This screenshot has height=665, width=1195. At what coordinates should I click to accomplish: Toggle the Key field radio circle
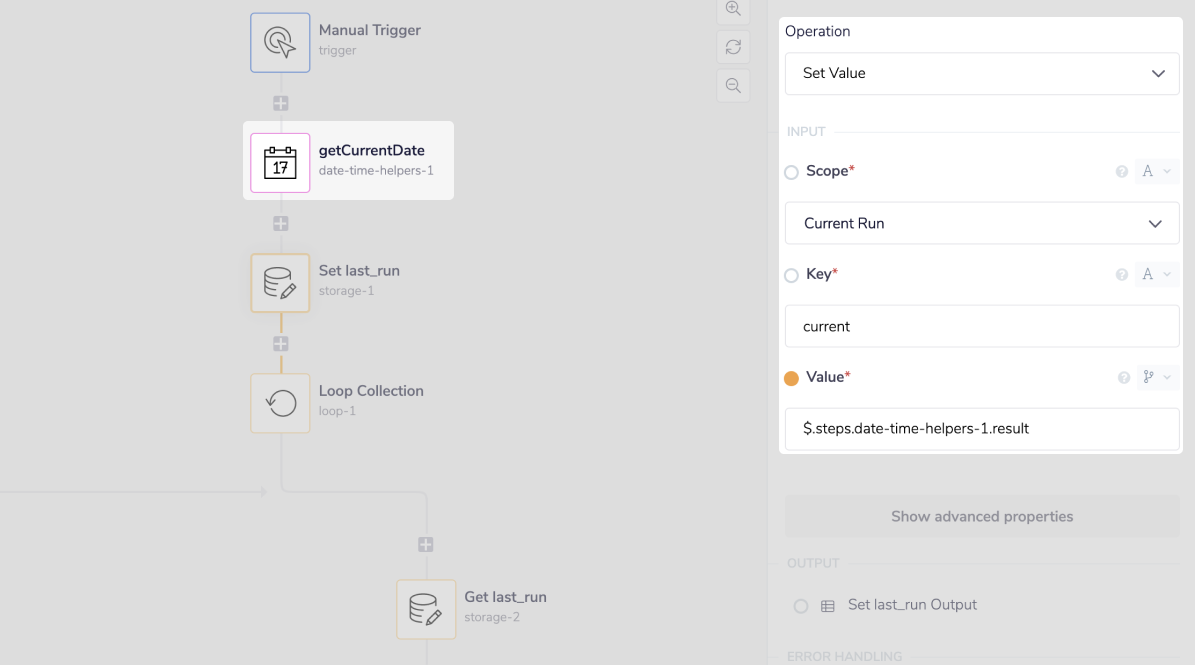(x=792, y=275)
